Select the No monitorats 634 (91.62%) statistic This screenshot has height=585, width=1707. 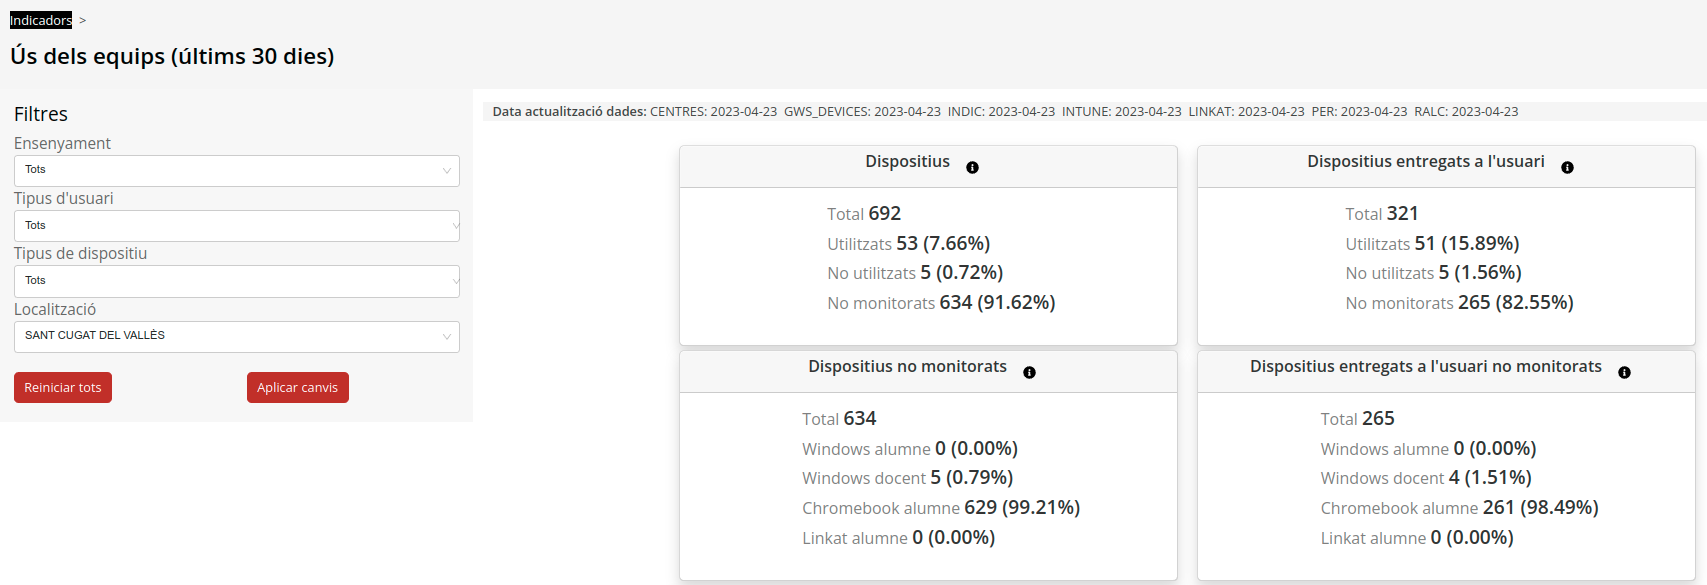pyautogui.click(x=940, y=303)
